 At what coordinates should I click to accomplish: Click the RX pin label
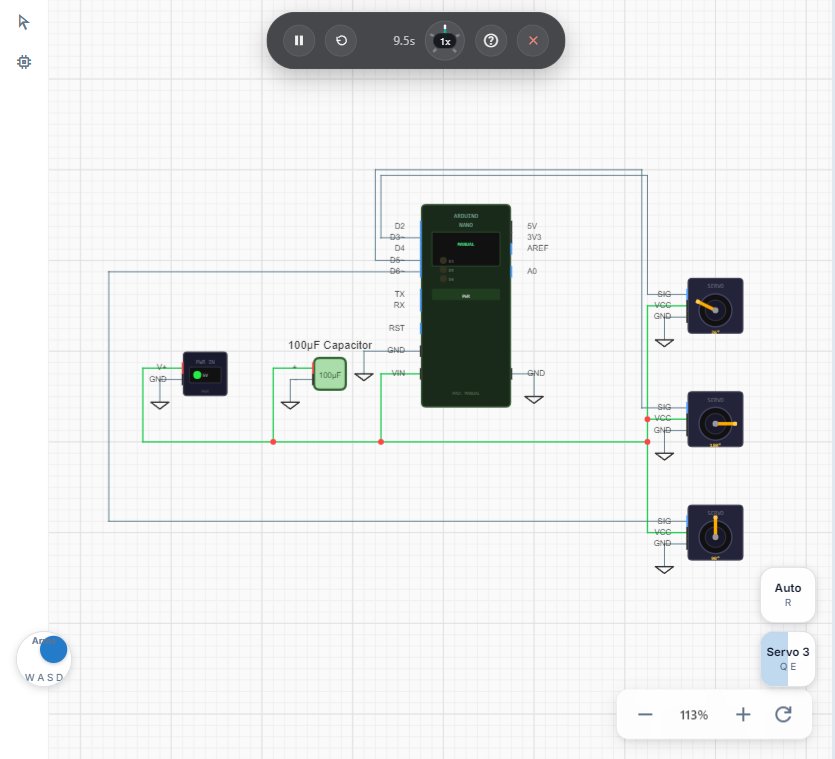(x=399, y=305)
